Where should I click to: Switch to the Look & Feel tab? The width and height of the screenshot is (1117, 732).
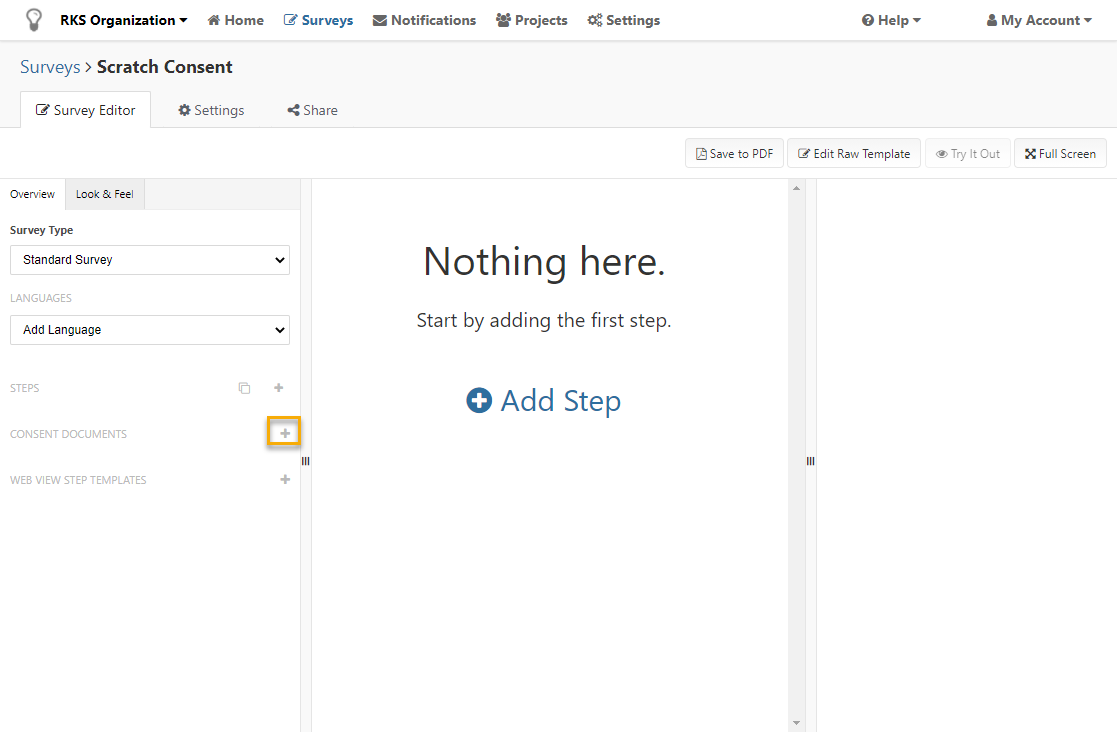(105, 194)
